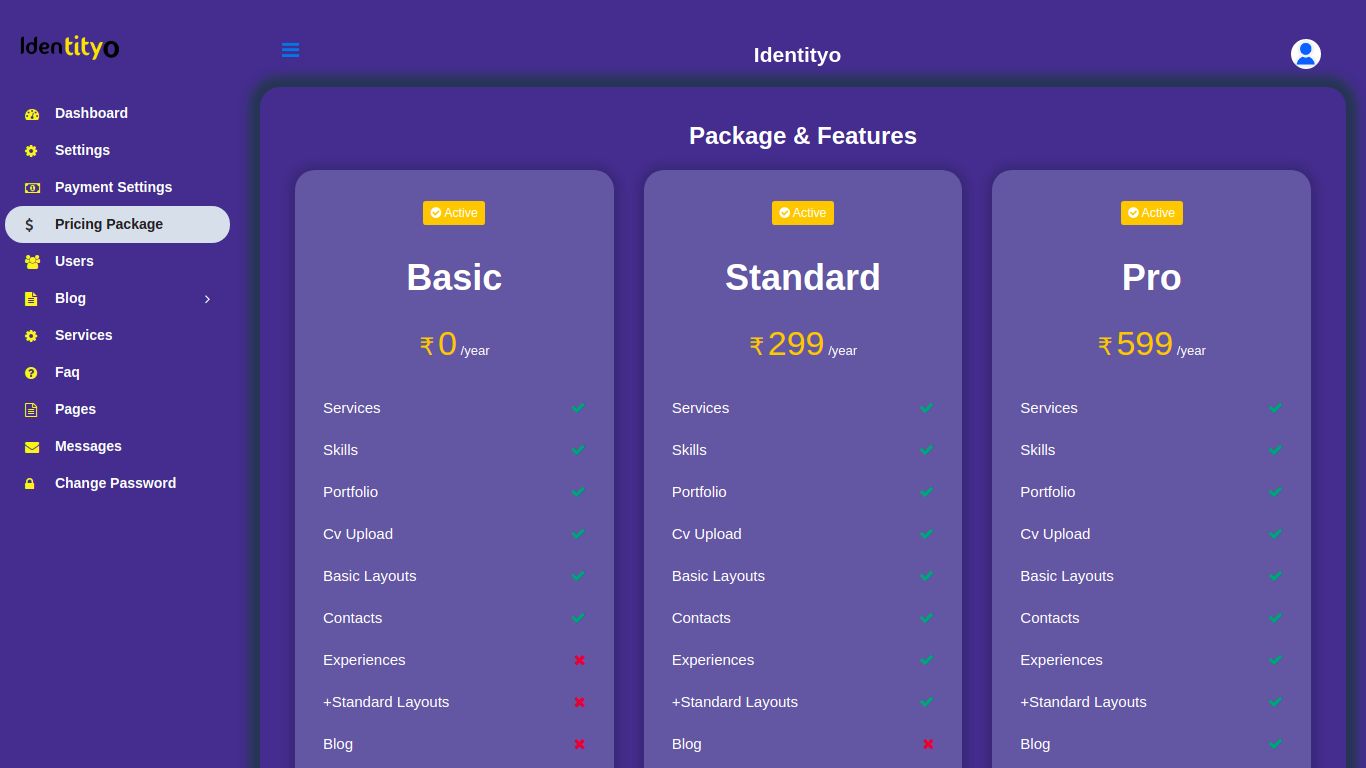The image size is (1366, 768).
Task: Click the Identityo logo
Action: tap(70, 47)
